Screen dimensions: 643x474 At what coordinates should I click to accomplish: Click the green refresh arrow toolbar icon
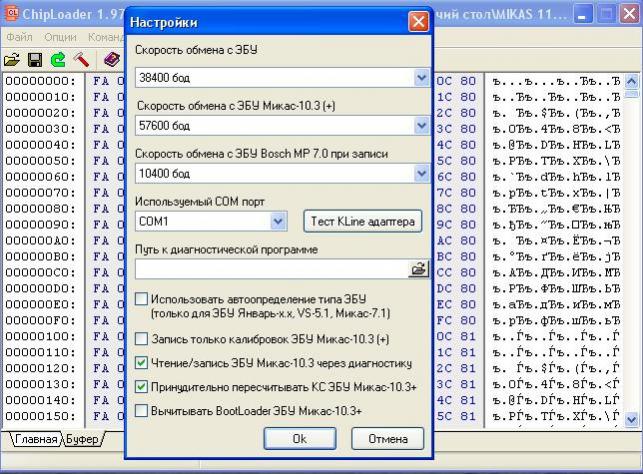(58, 60)
